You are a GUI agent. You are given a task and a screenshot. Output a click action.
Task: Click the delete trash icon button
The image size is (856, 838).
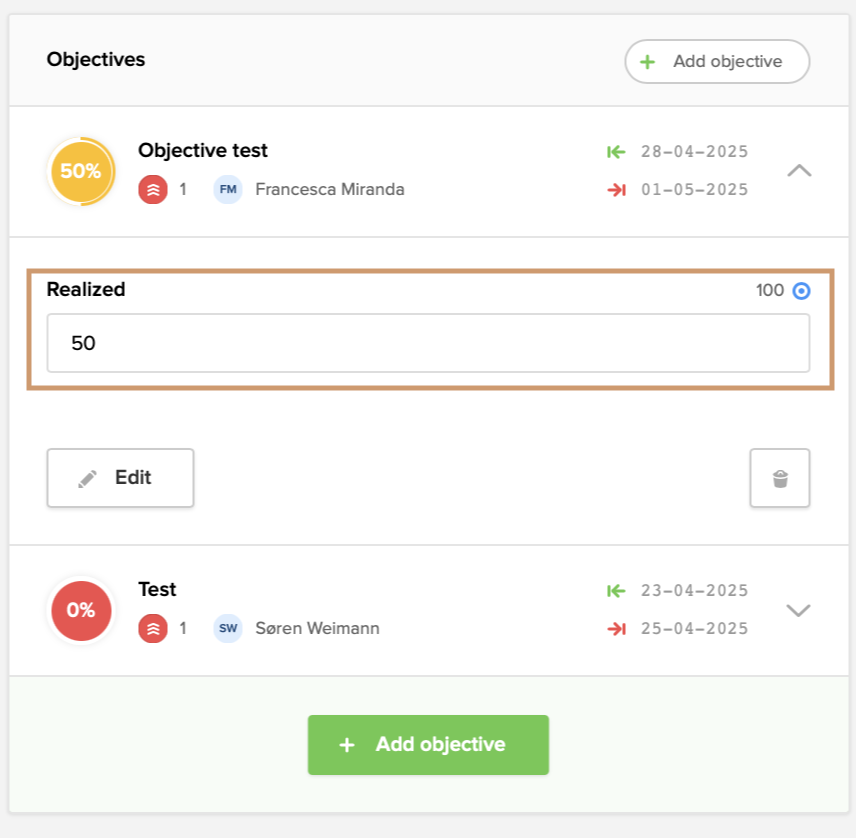[x=780, y=478]
